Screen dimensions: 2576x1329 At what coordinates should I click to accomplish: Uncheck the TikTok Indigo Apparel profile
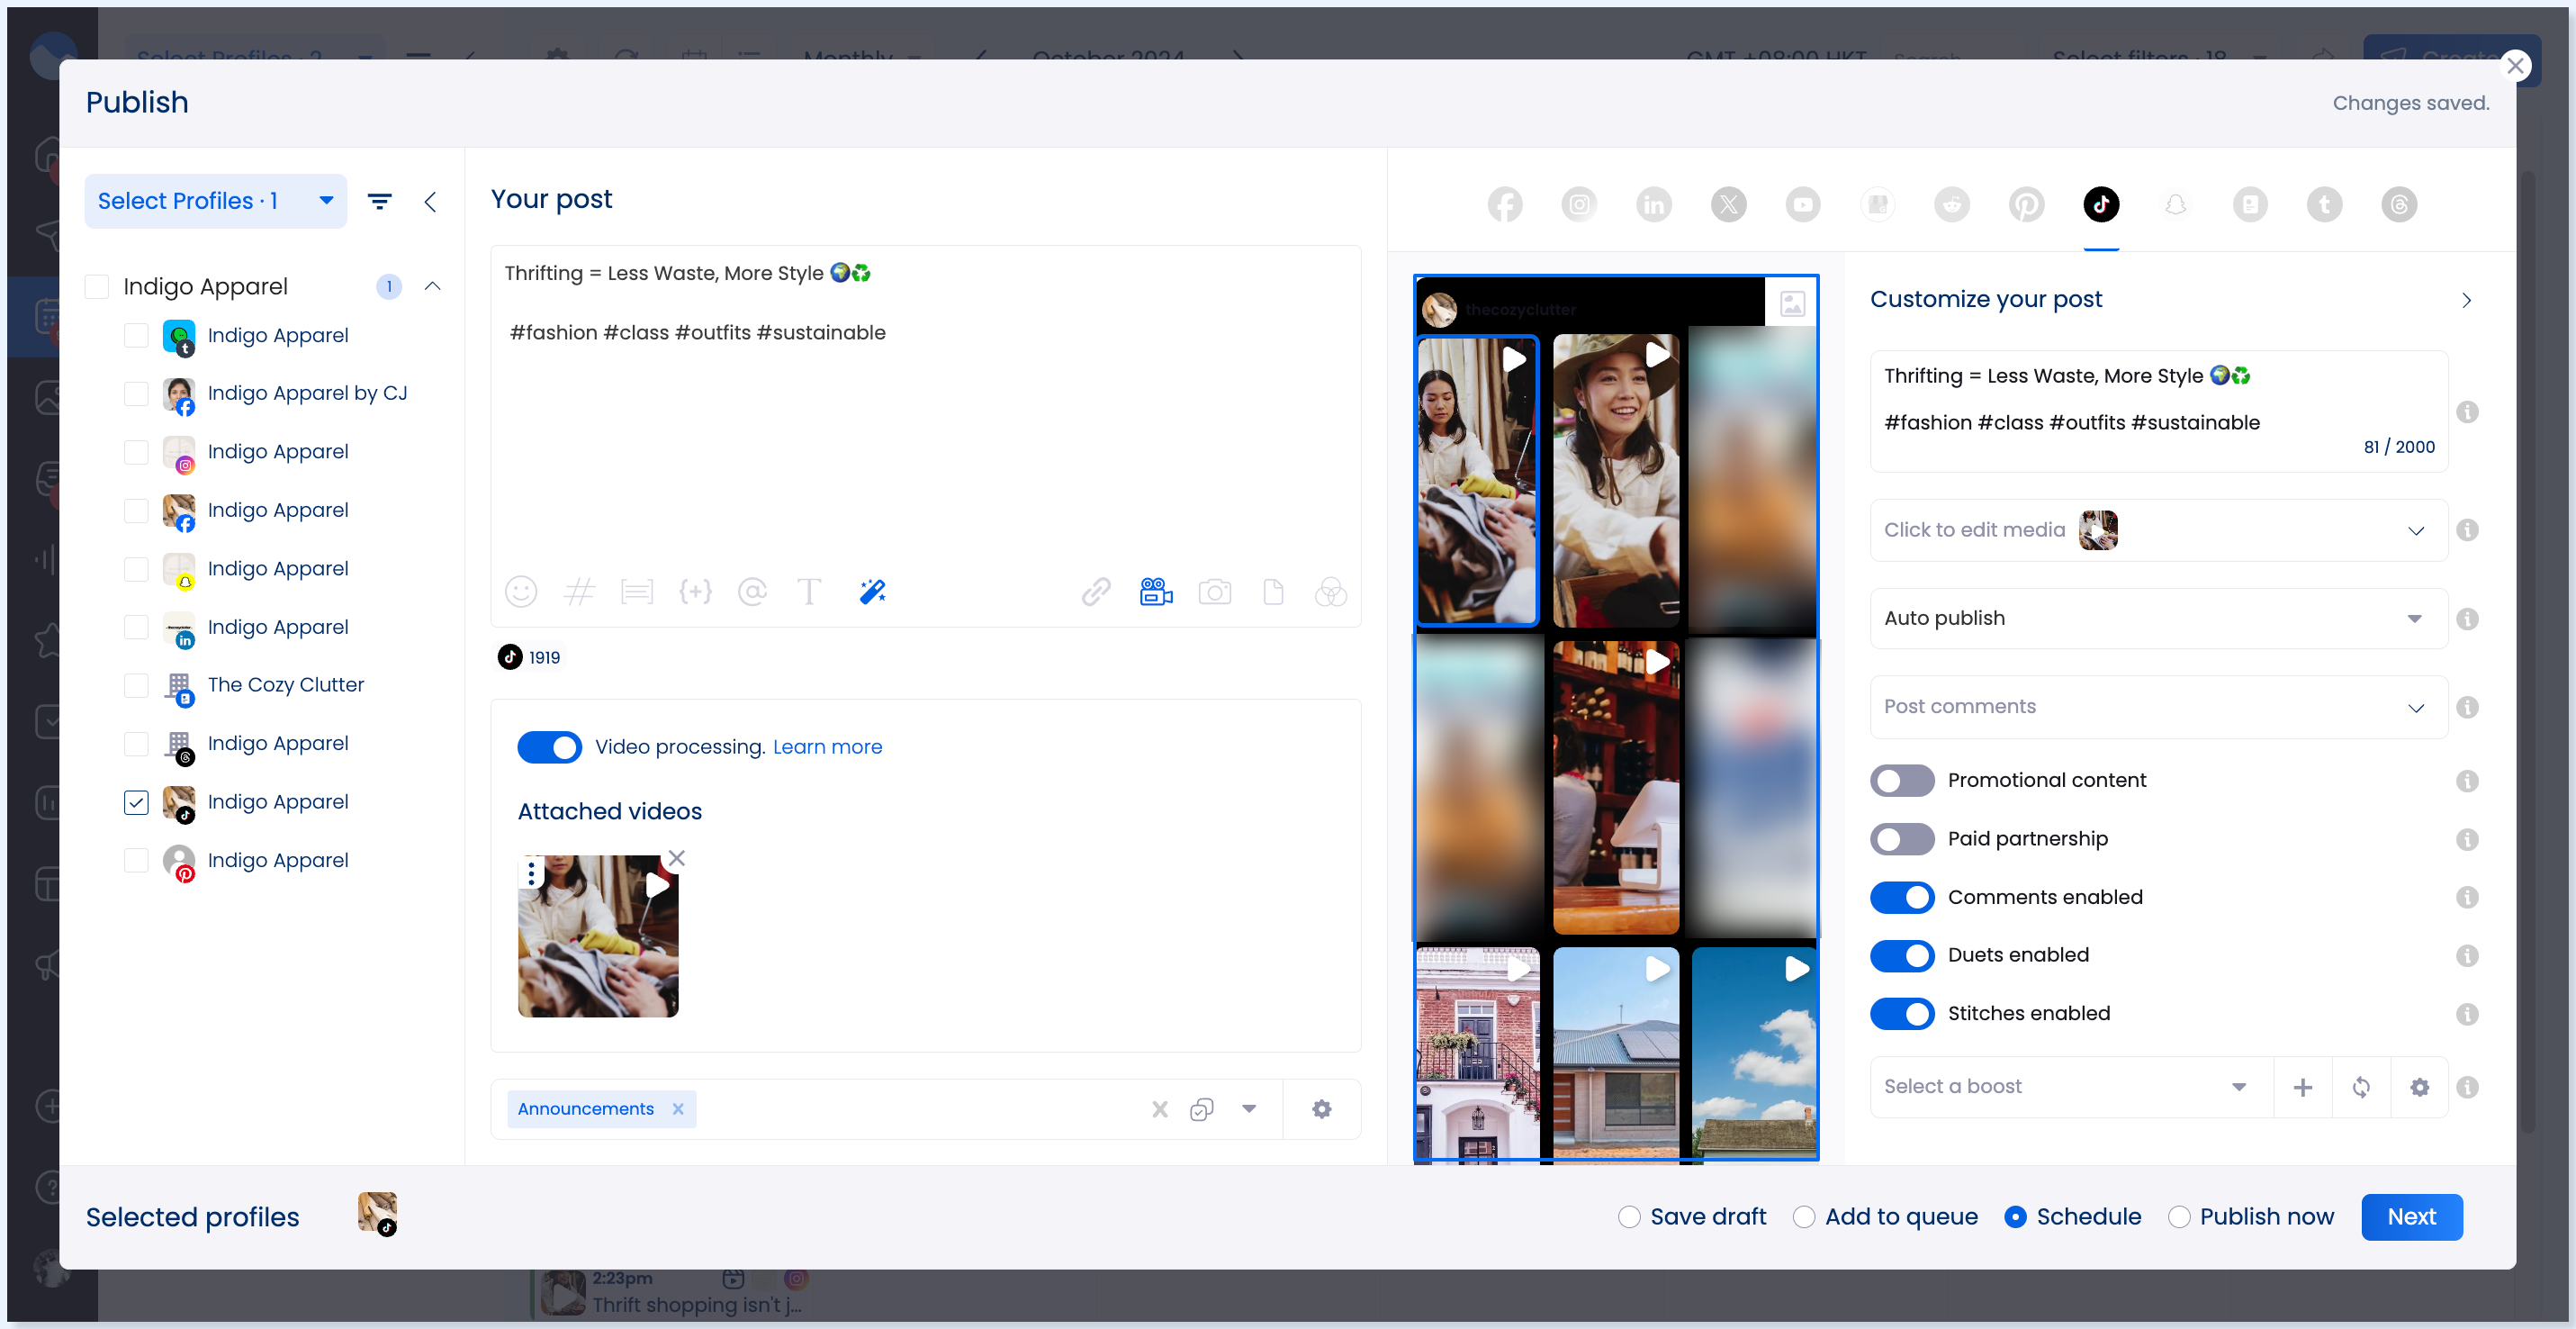136,802
